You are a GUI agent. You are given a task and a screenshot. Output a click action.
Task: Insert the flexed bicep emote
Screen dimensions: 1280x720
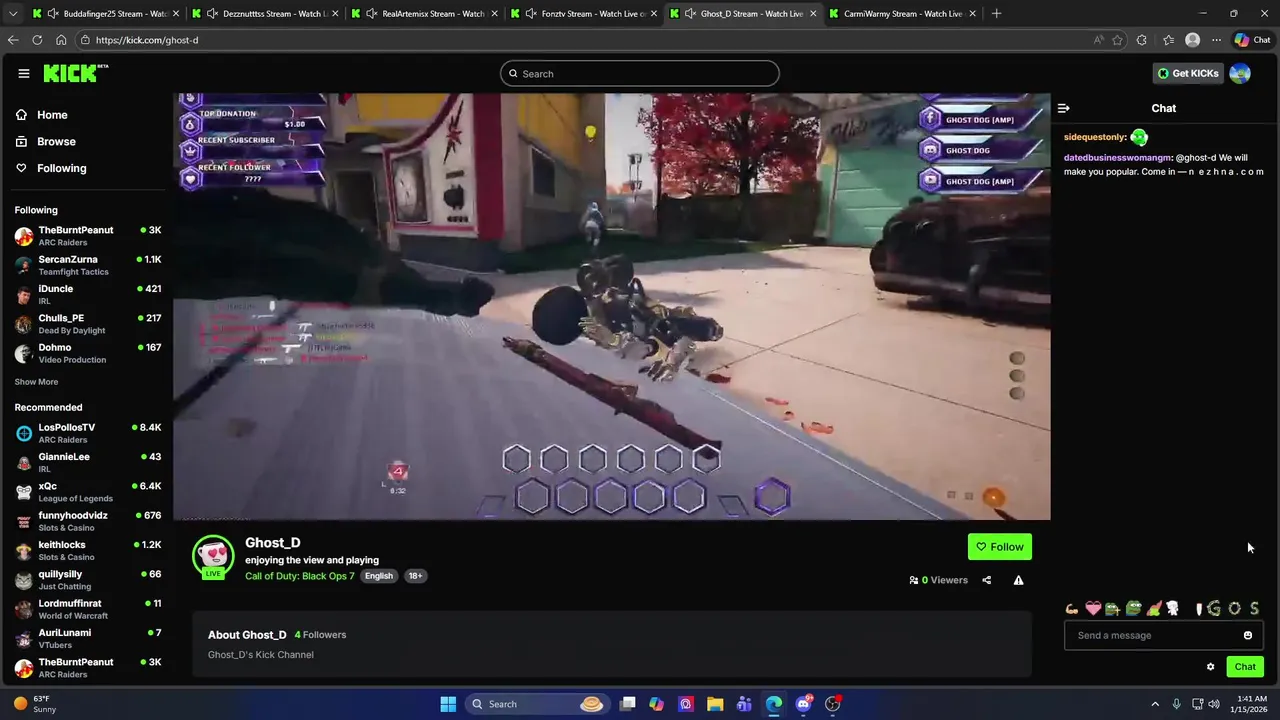coord(1072,608)
